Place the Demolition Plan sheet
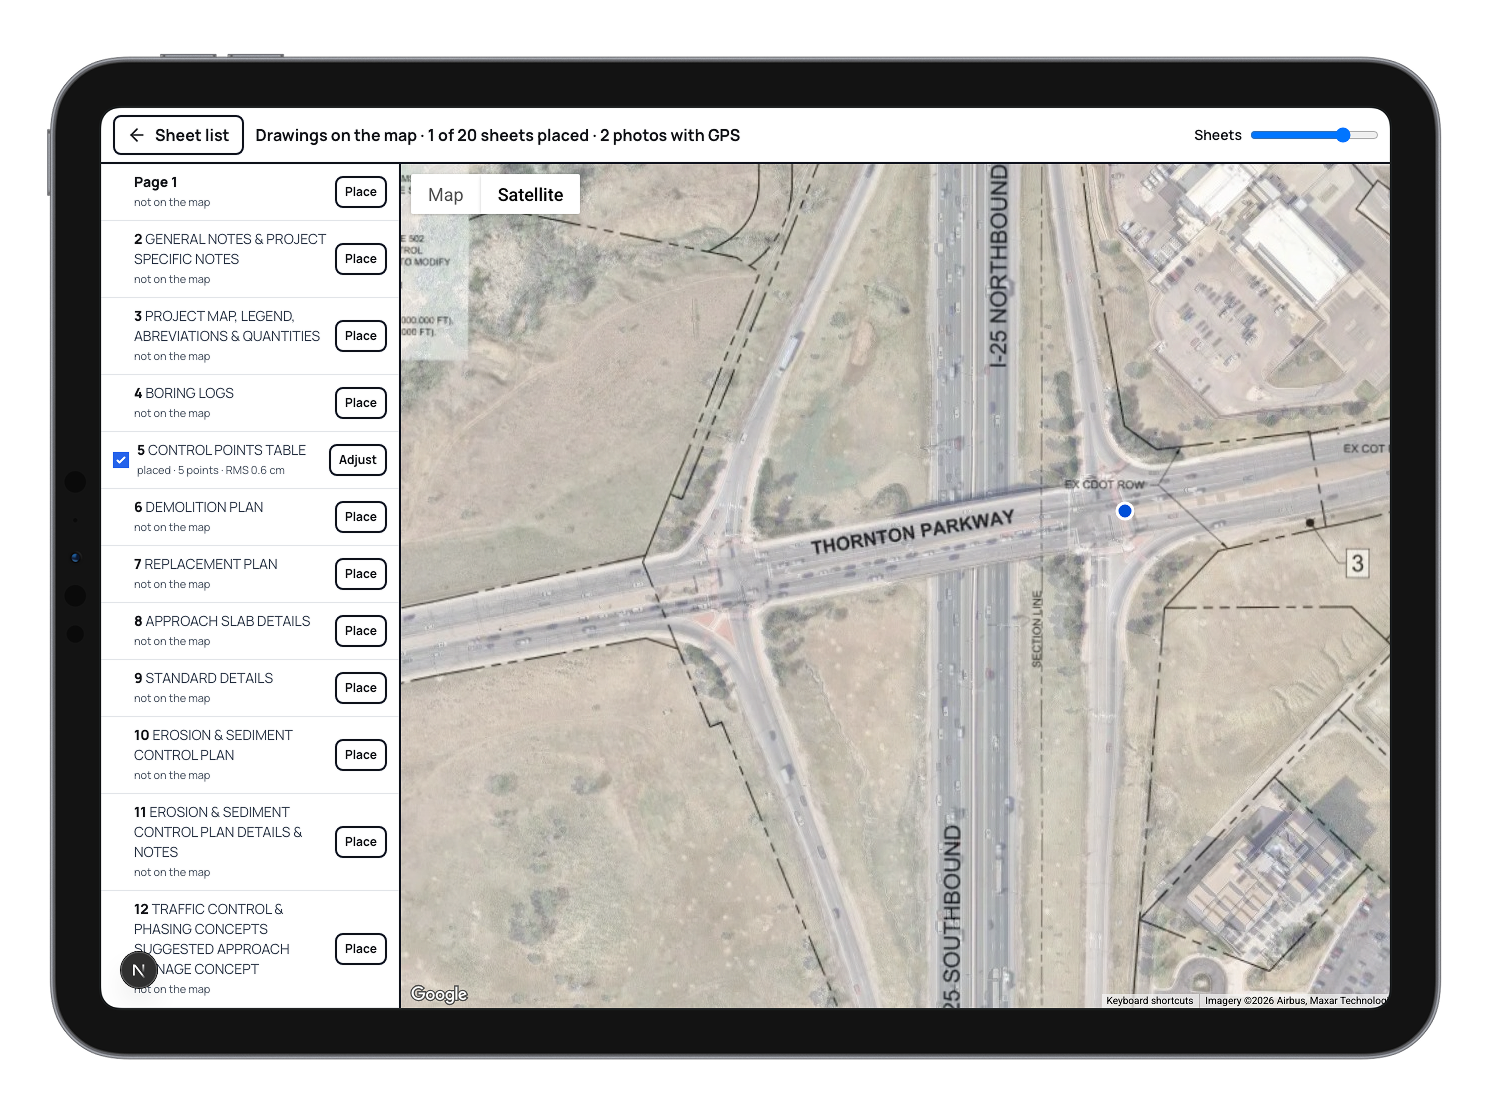 pos(361,517)
